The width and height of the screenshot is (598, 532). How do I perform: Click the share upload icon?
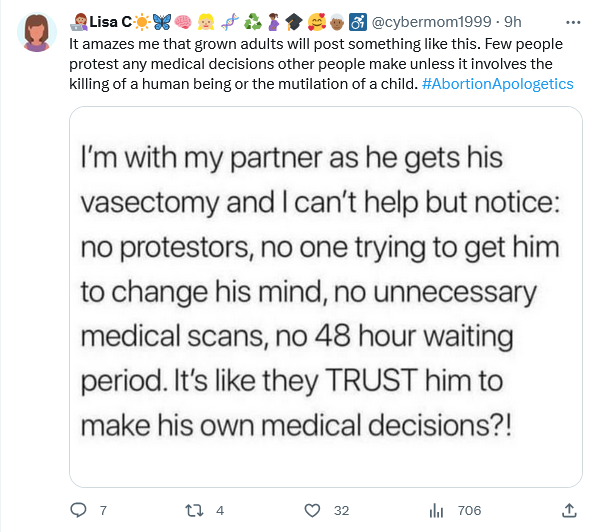click(569, 510)
